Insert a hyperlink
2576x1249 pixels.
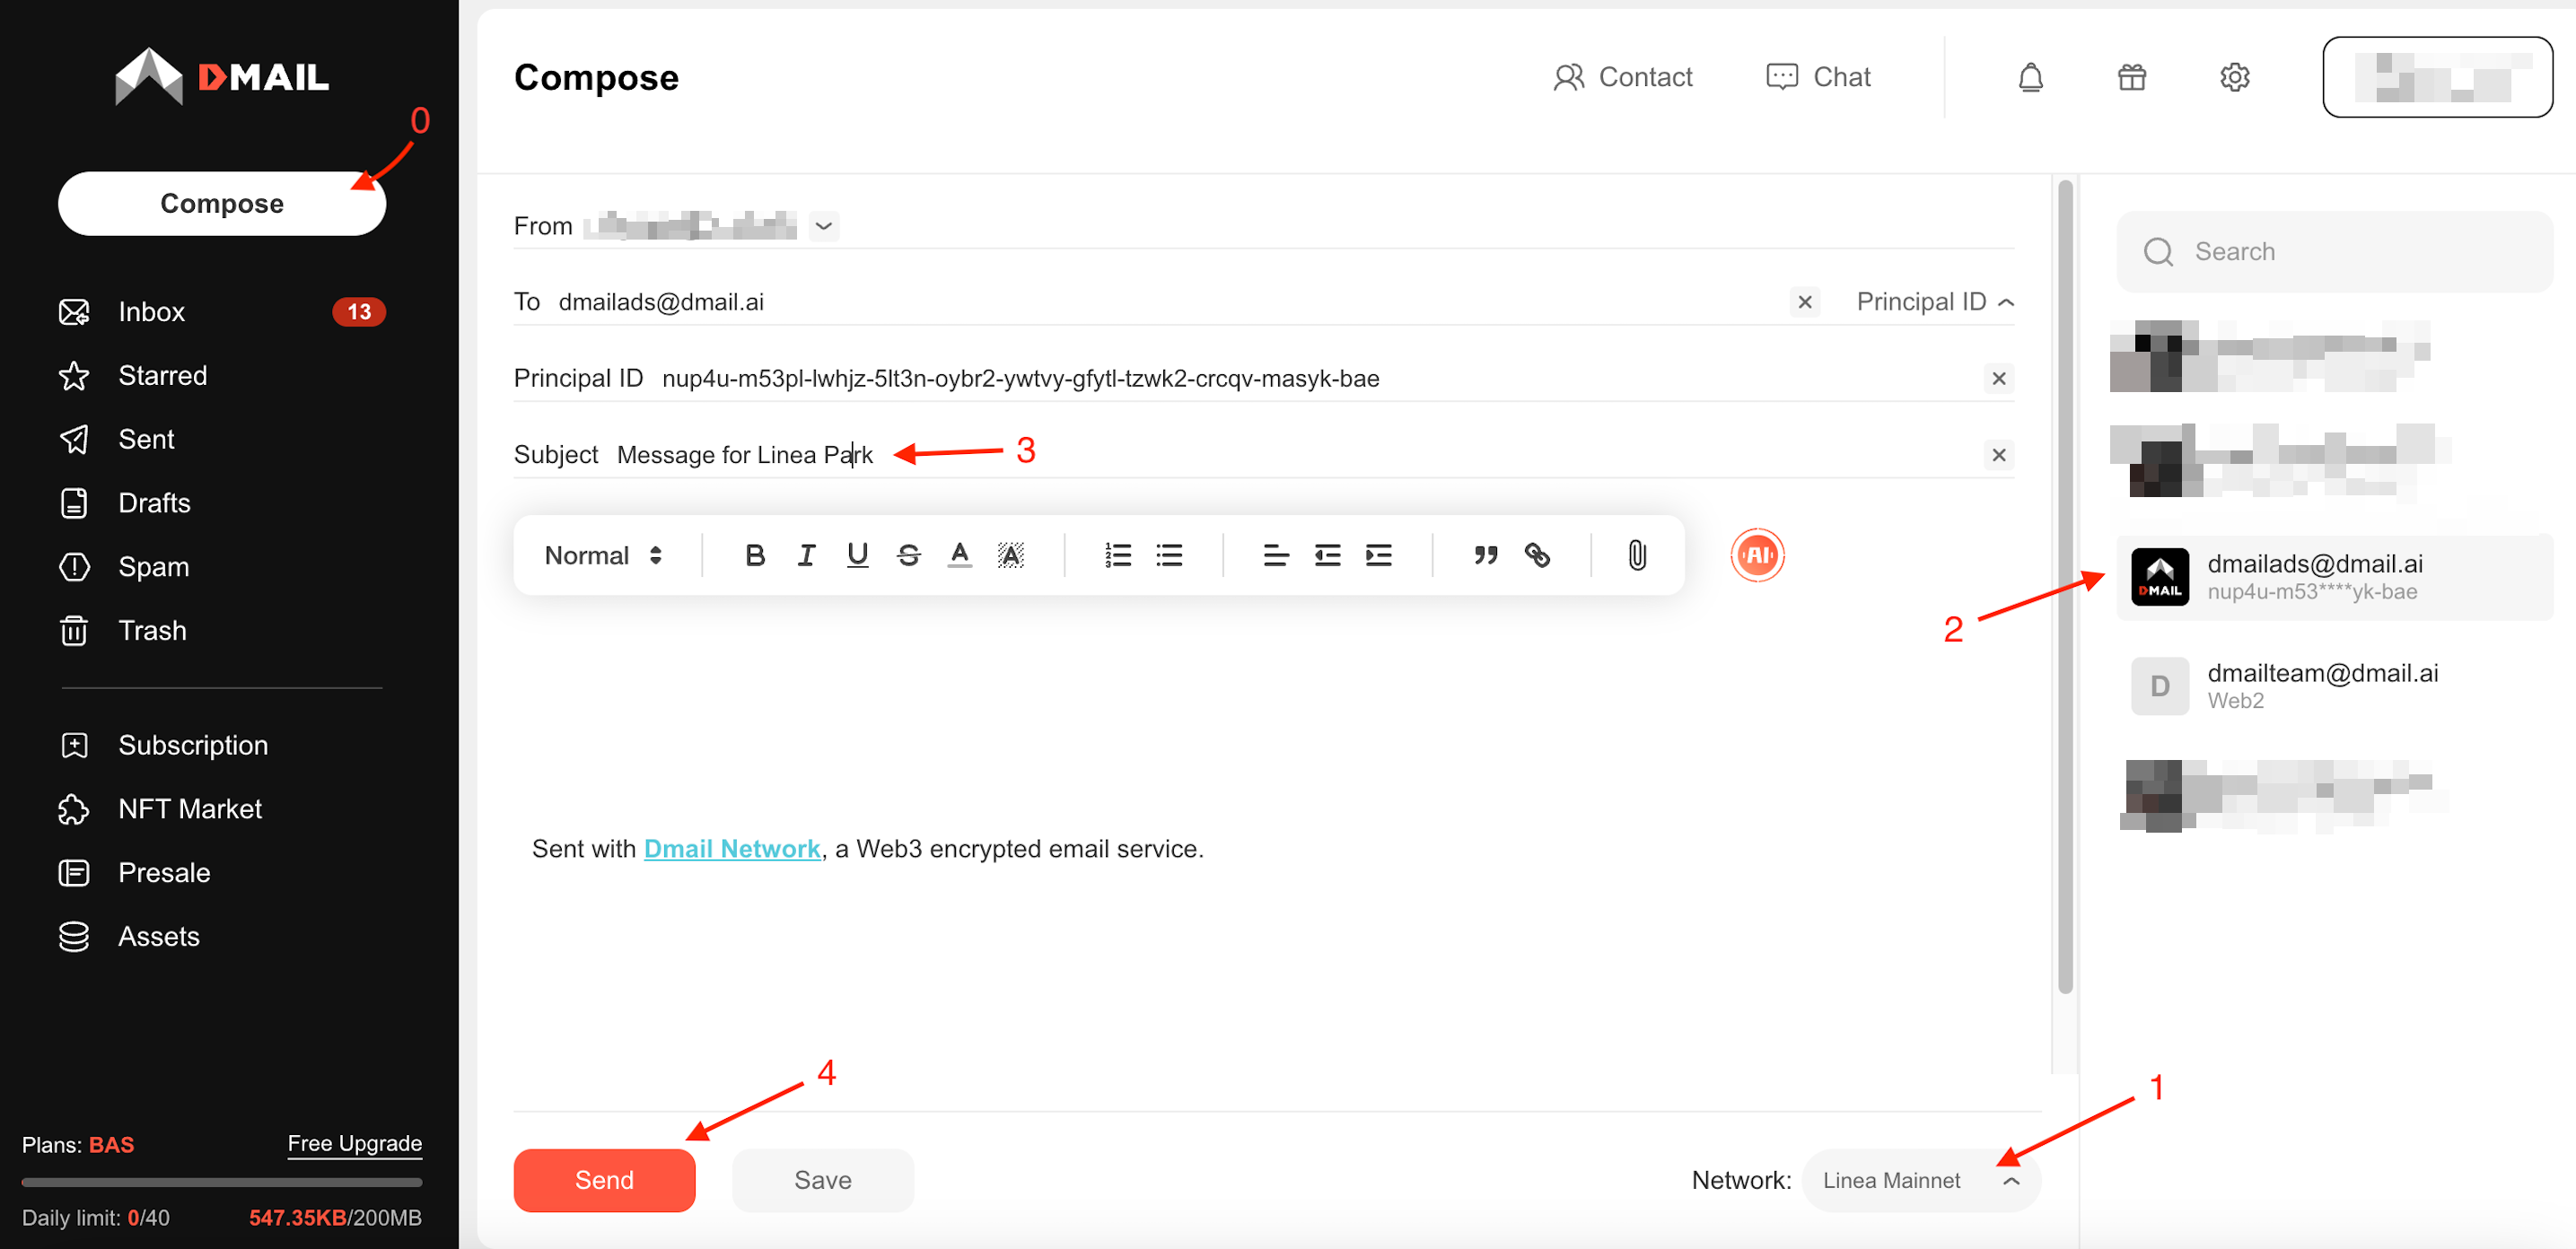pos(1537,555)
